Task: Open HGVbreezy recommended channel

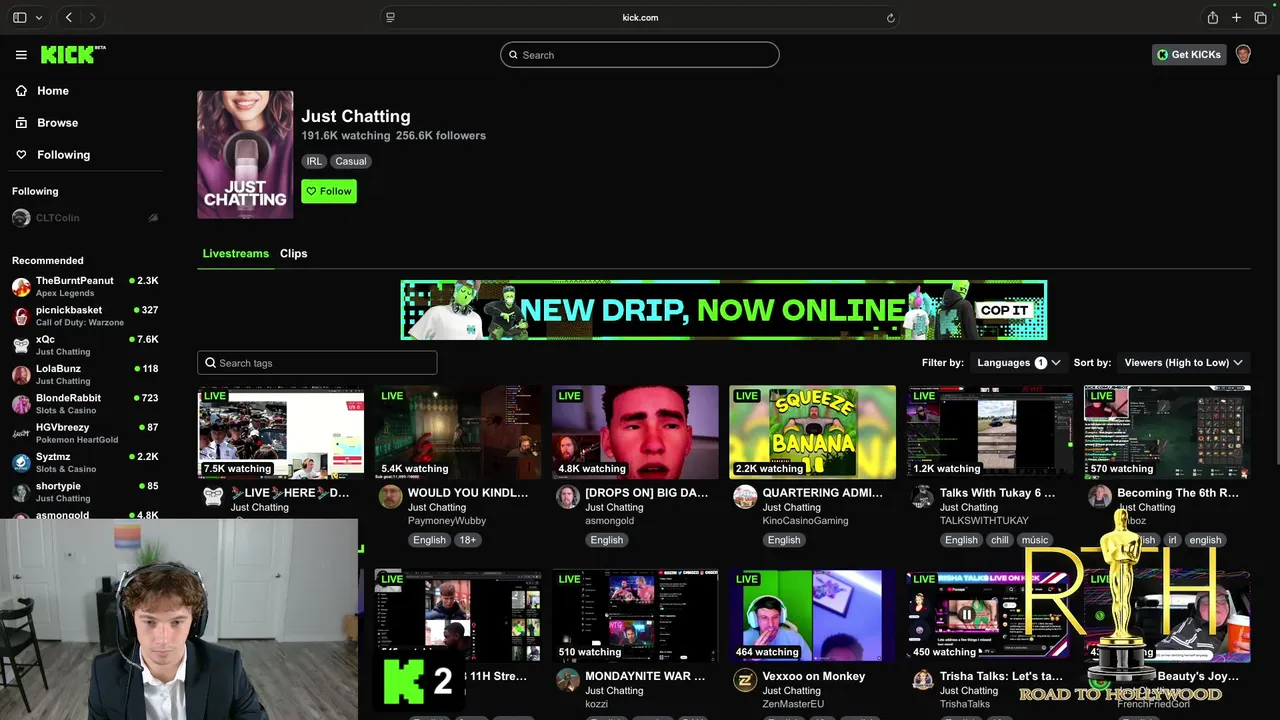Action: pos(85,433)
